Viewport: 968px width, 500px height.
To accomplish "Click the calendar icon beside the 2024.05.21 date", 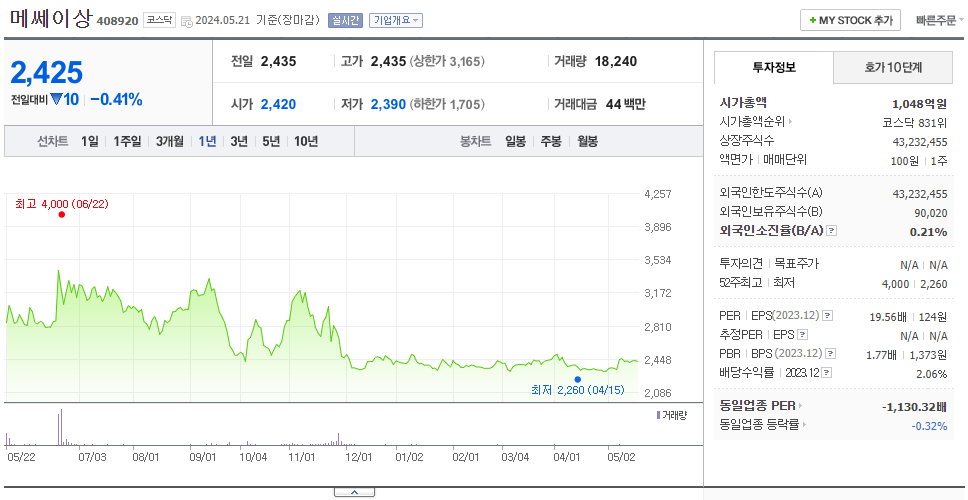I will [x=187, y=22].
